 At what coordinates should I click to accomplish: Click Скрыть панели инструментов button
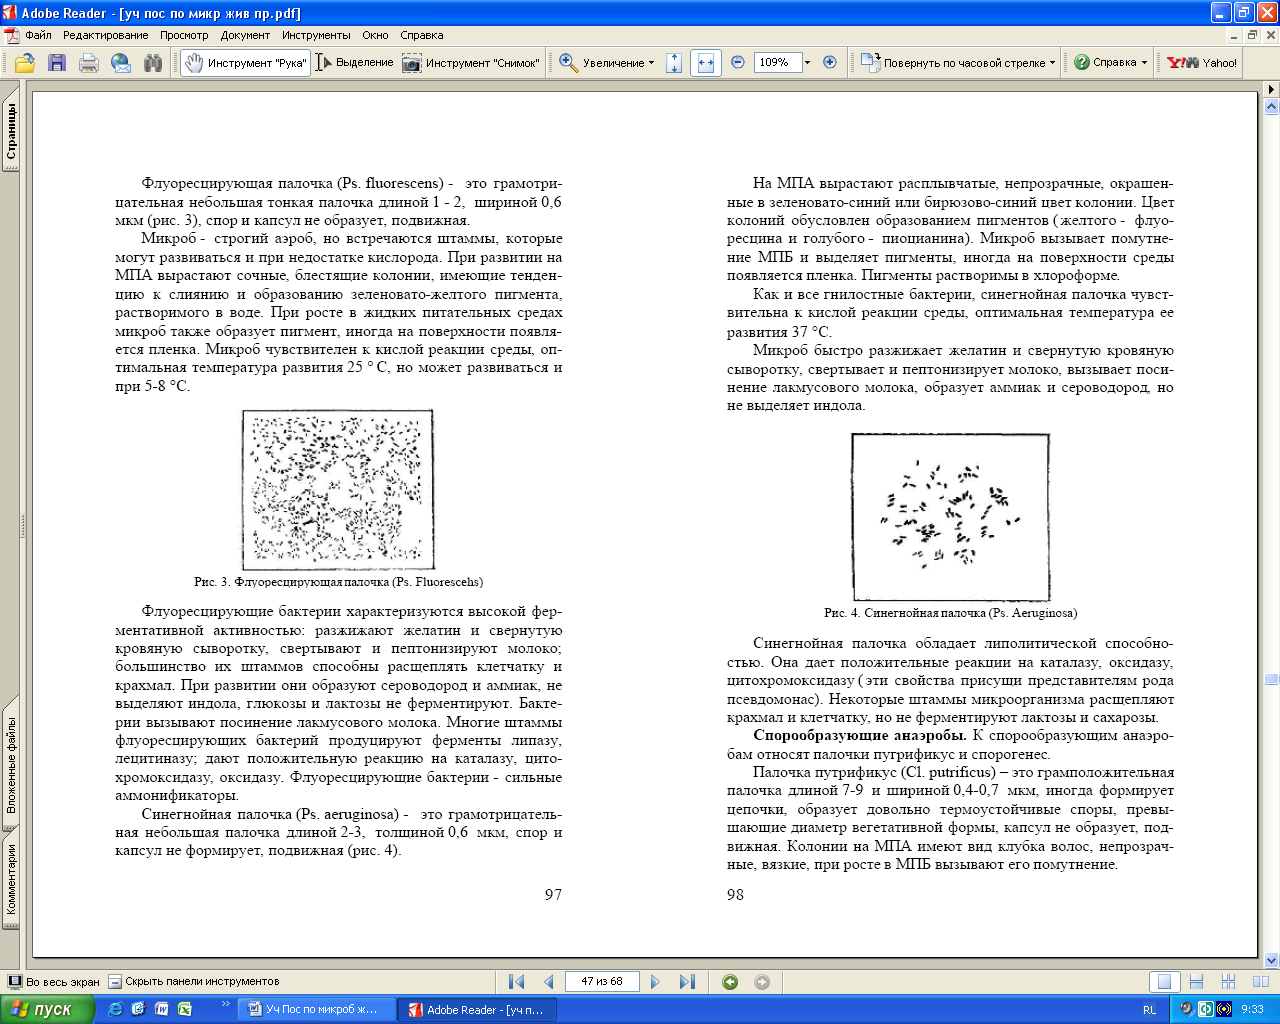click(x=194, y=982)
